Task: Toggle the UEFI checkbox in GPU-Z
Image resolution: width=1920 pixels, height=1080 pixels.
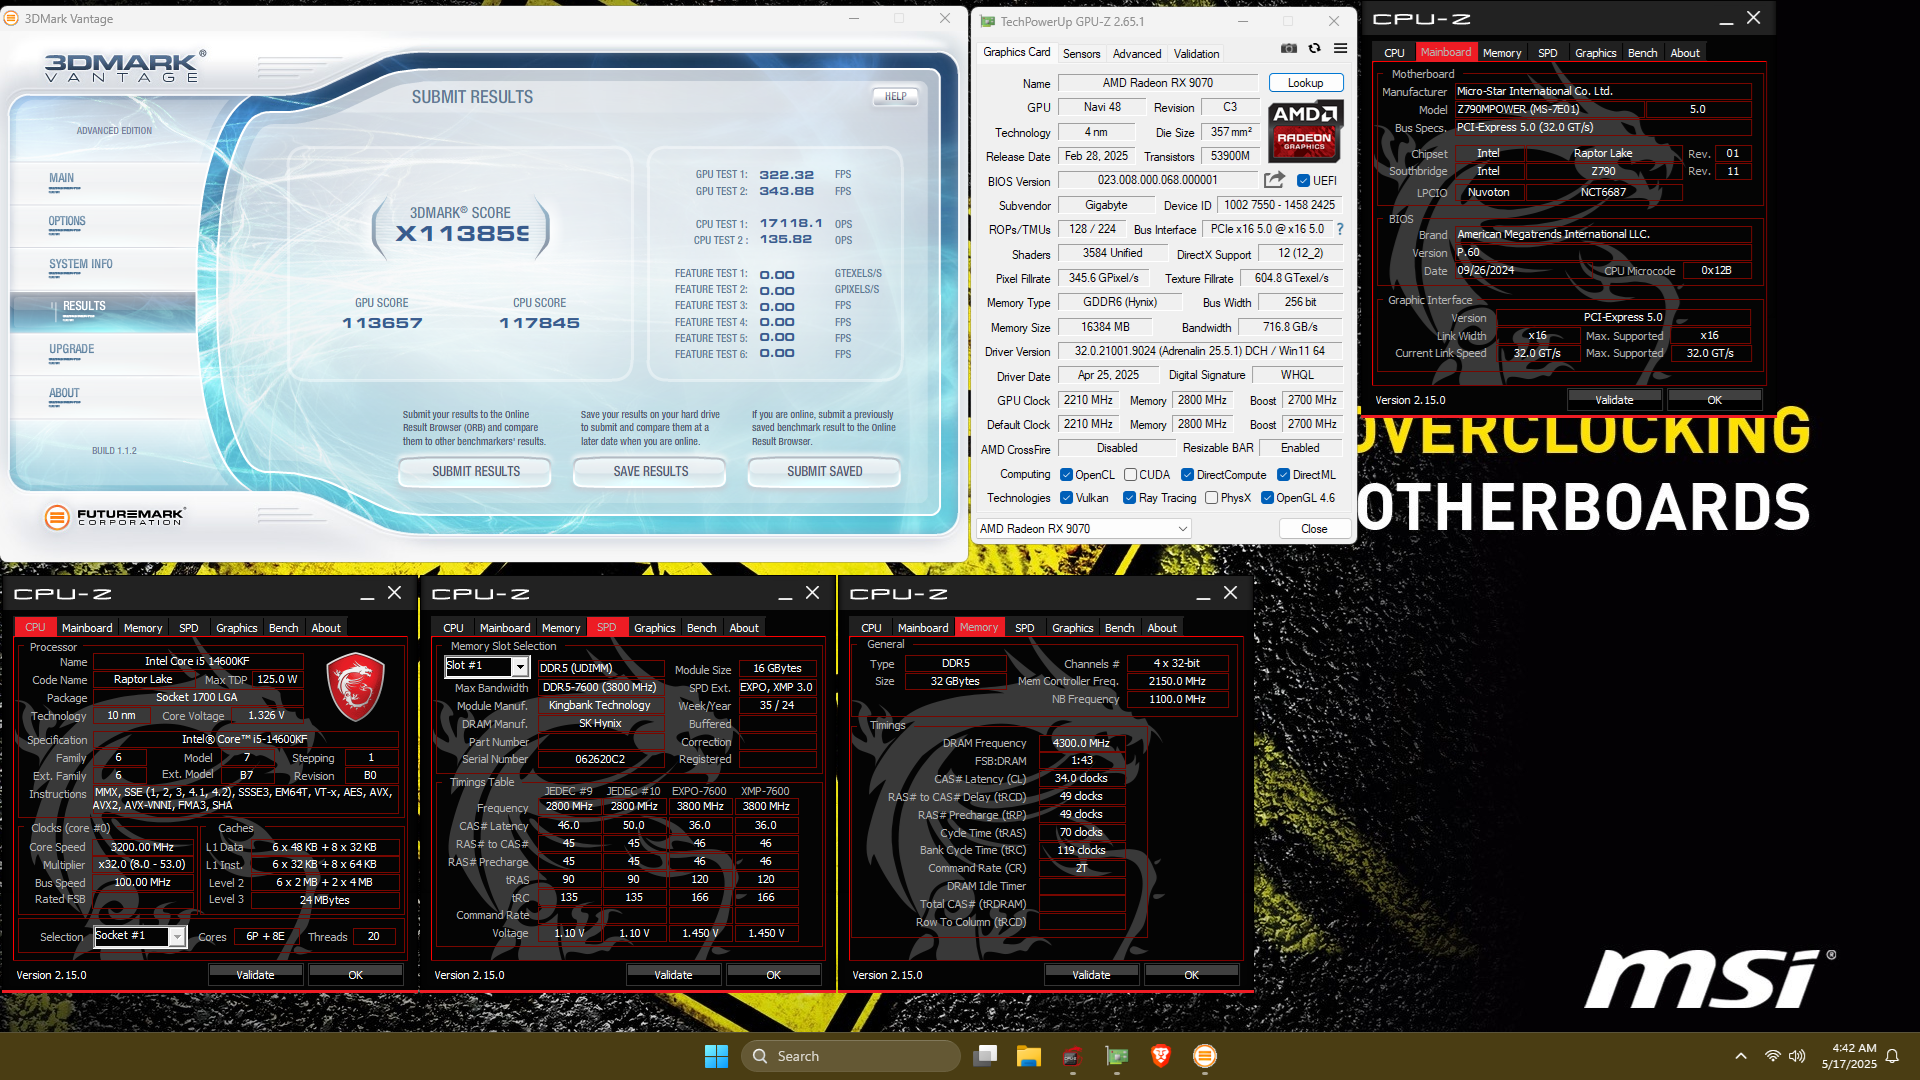Action: pos(1303,181)
